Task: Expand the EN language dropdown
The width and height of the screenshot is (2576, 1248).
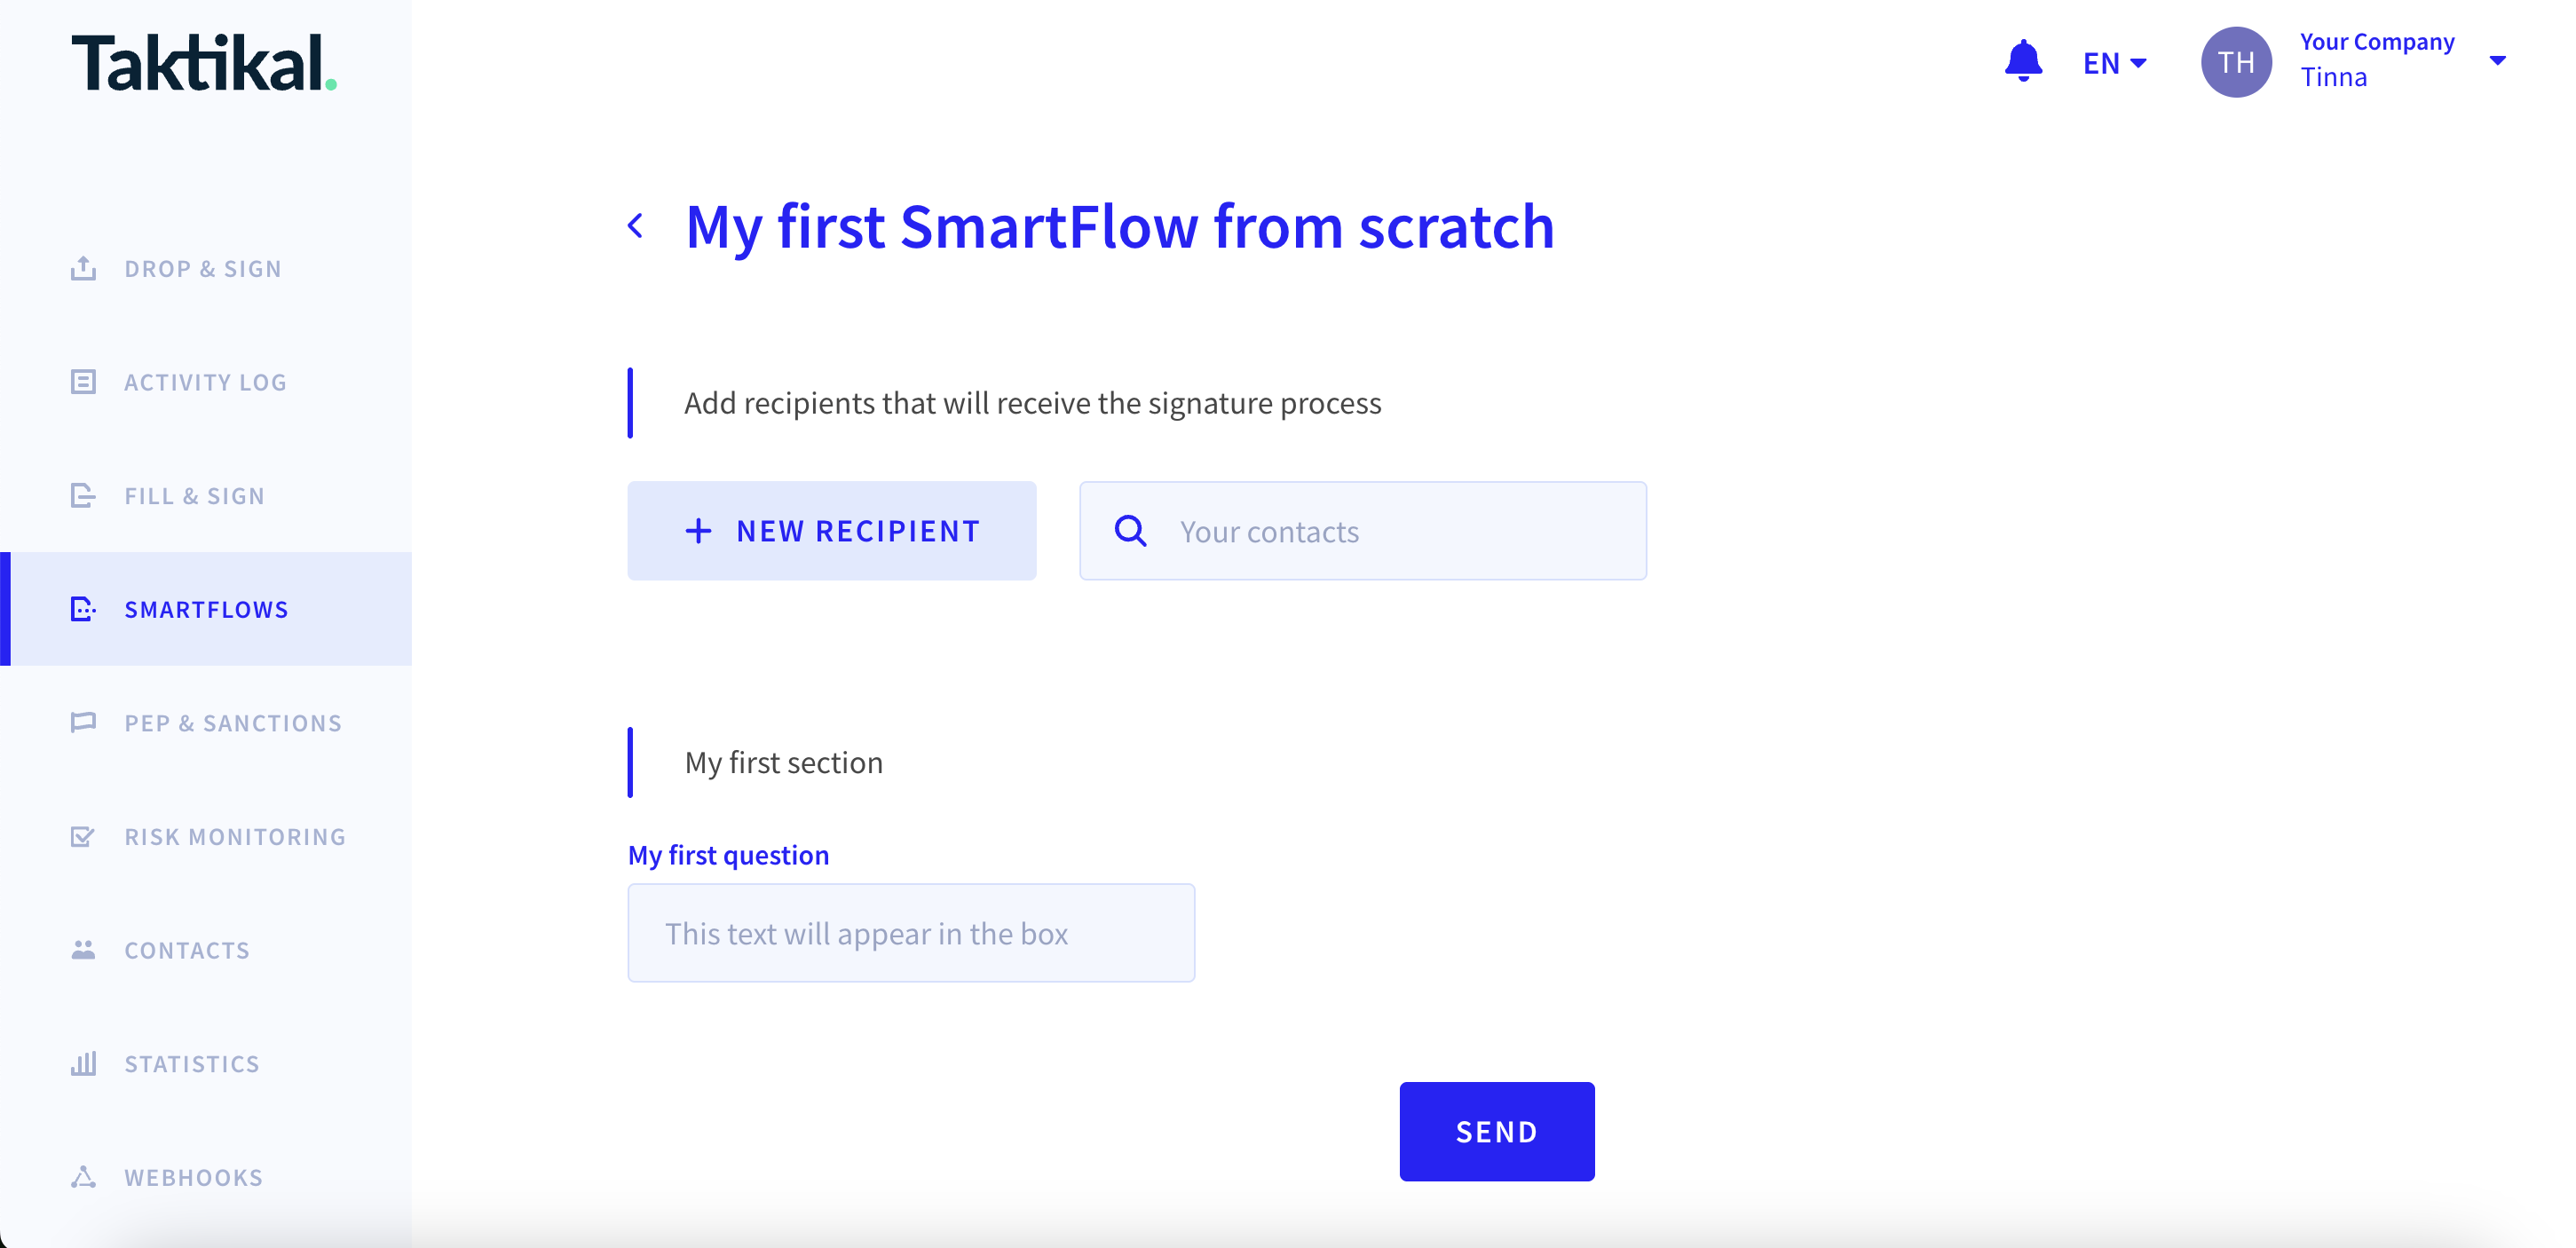Action: coord(2114,63)
